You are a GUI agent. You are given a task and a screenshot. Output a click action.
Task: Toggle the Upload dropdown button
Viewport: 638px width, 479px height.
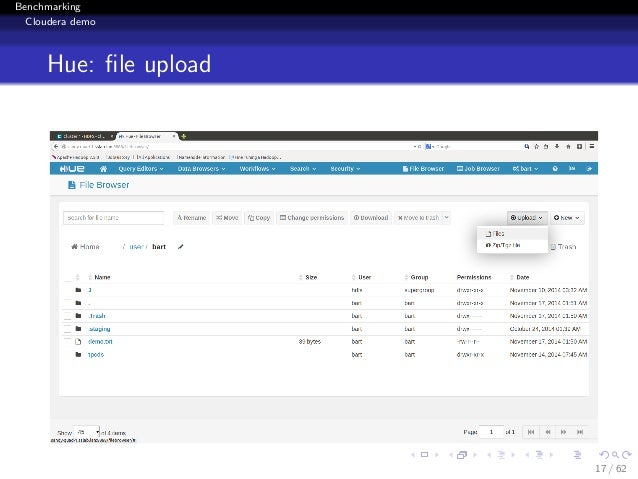click(527, 218)
